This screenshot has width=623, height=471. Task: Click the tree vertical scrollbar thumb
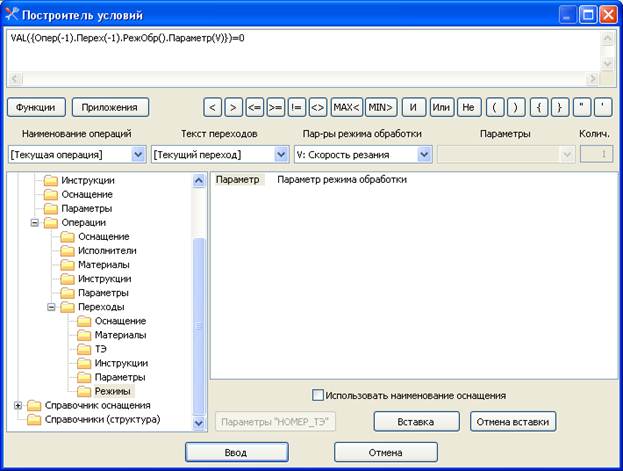[x=199, y=326]
